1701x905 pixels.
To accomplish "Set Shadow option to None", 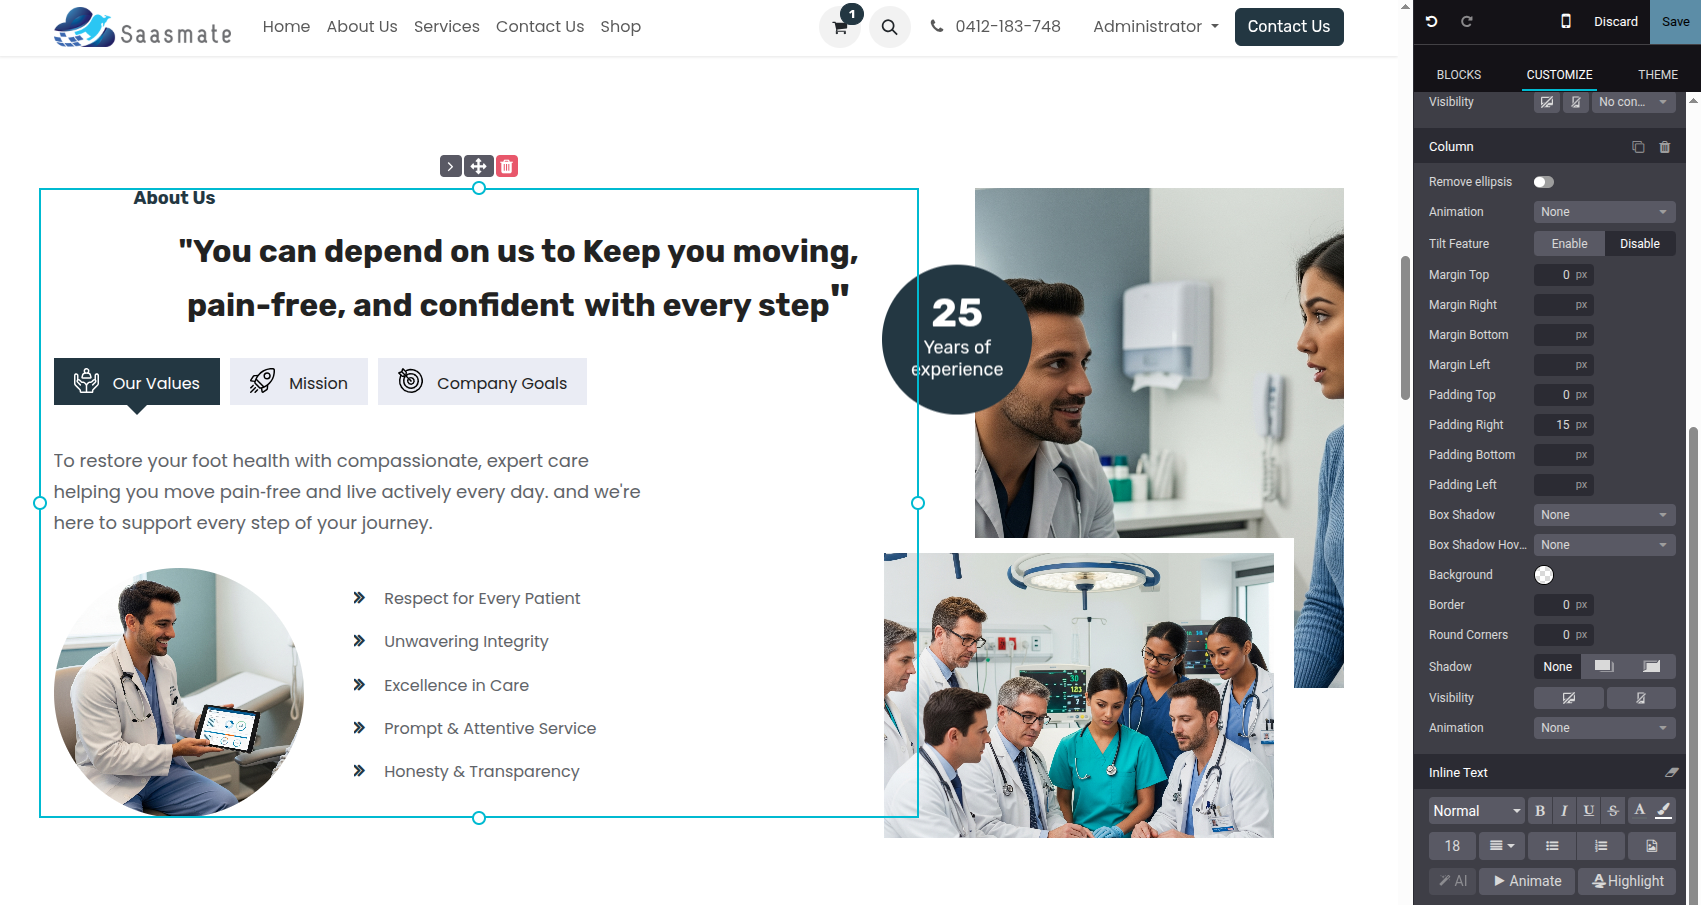I will (x=1557, y=667).
